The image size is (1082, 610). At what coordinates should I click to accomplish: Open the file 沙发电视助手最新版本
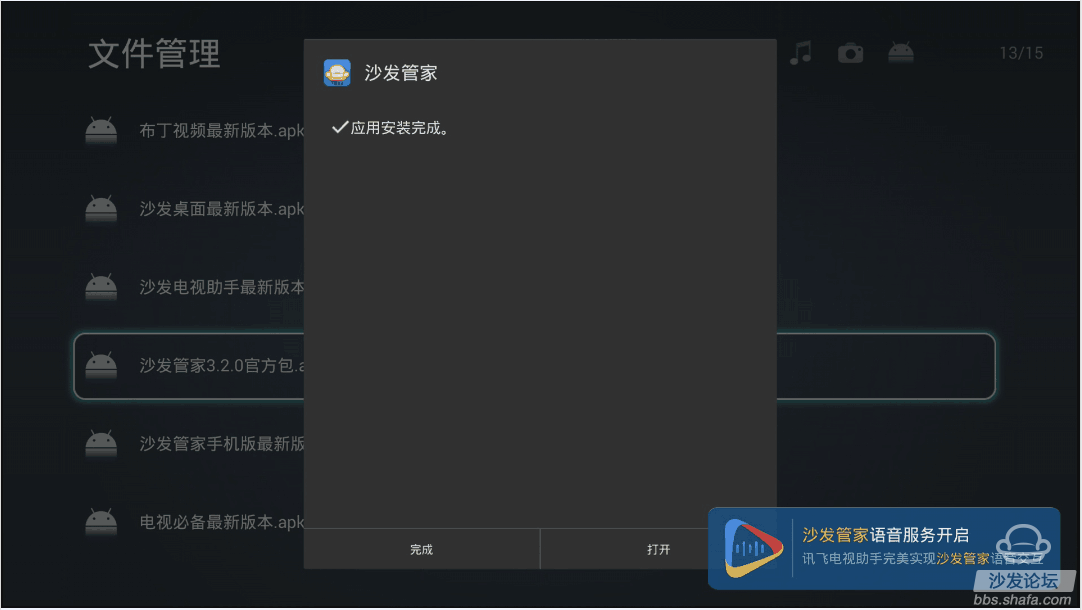tap(222, 287)
